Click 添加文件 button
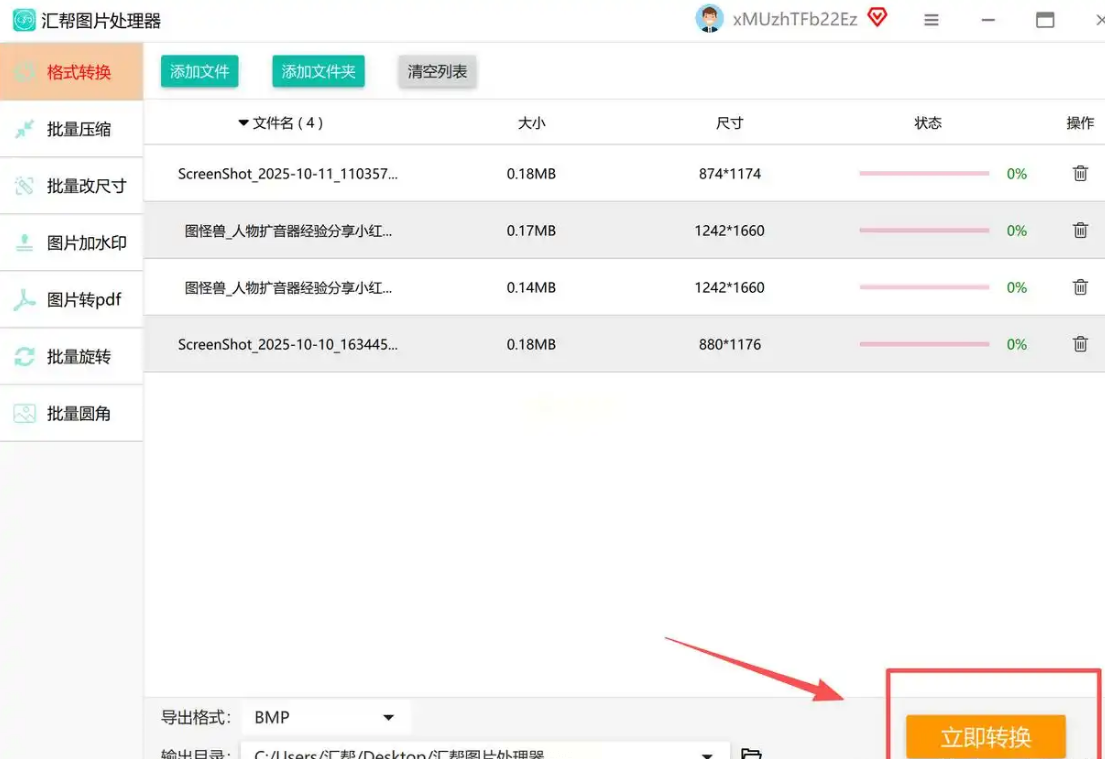 tap(199, 71)
